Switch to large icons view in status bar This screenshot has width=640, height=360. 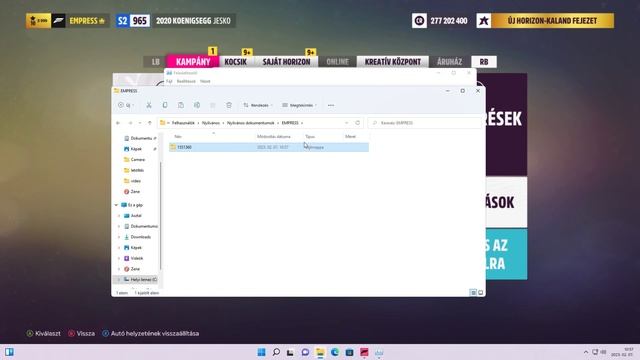coord(480,293)
